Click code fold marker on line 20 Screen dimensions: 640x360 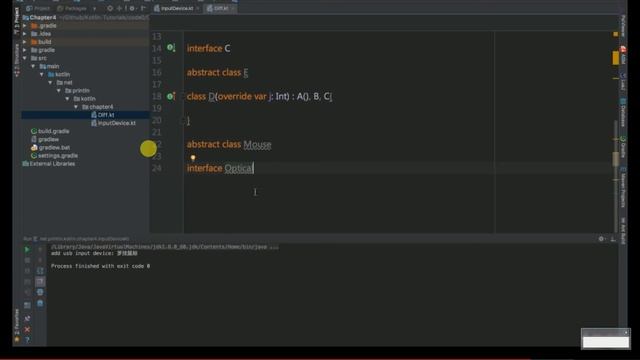point(183,120)
